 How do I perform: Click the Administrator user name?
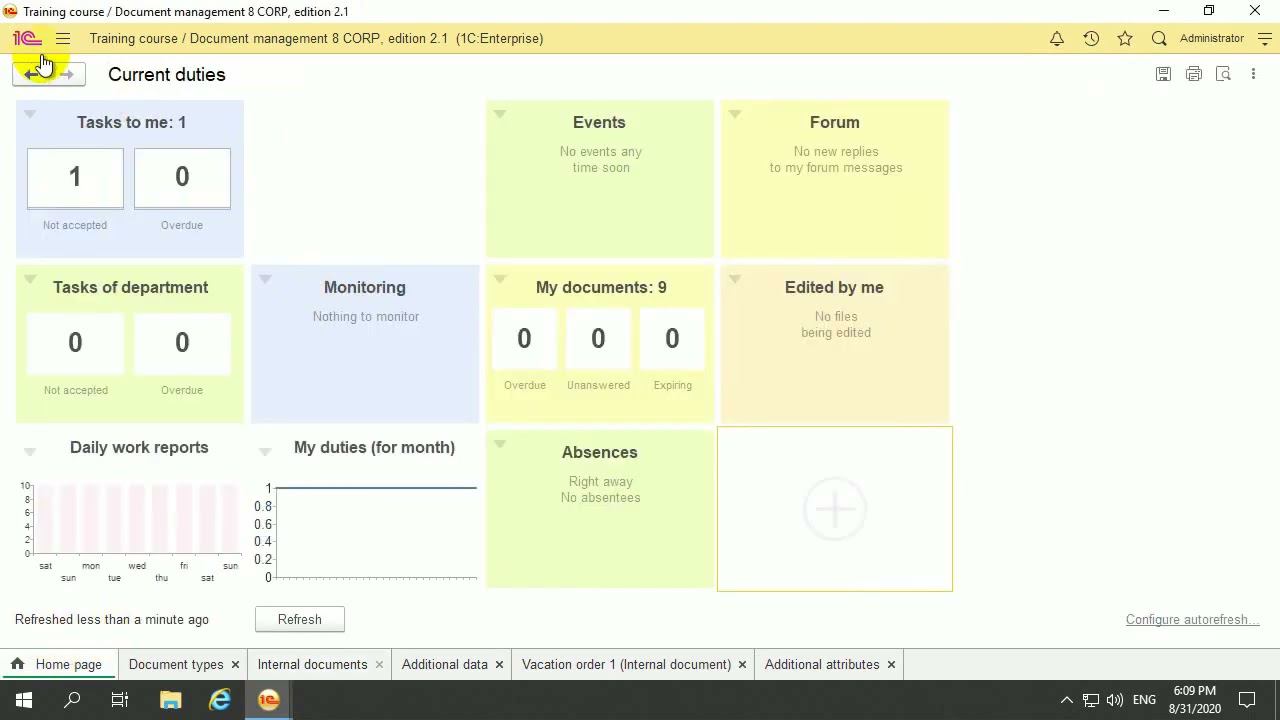(x=1212, y=38)
